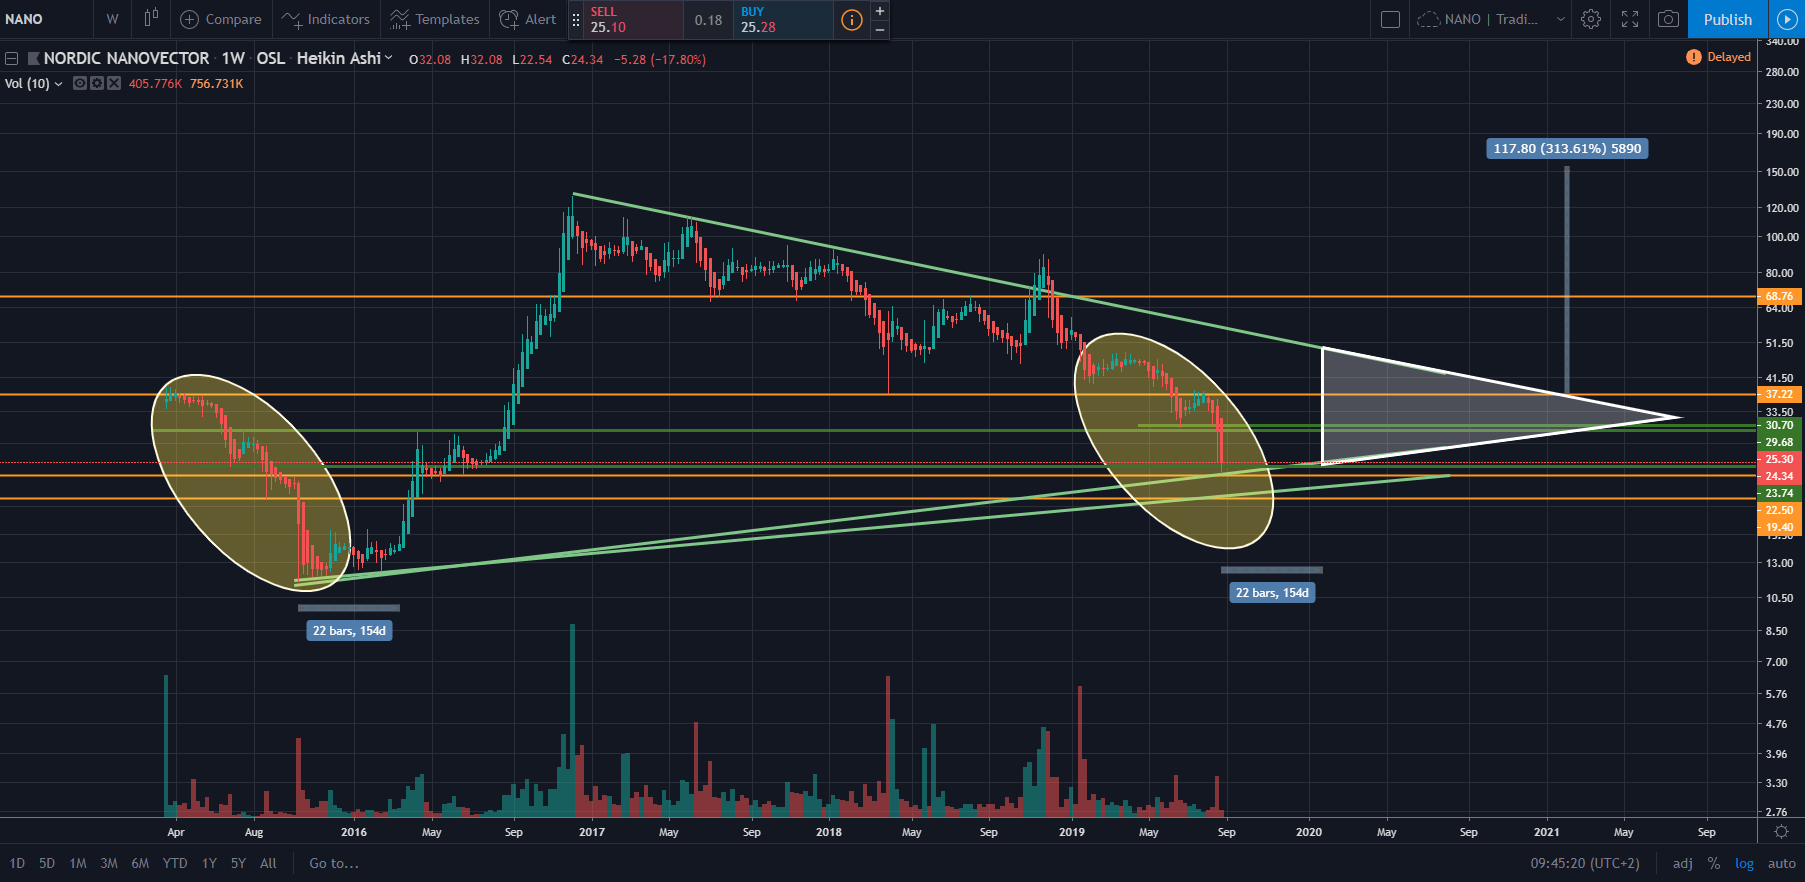This screenshot has width=1805, height=882.
Task: Open Volume indicator settings gear
Action: click(97, 83)
